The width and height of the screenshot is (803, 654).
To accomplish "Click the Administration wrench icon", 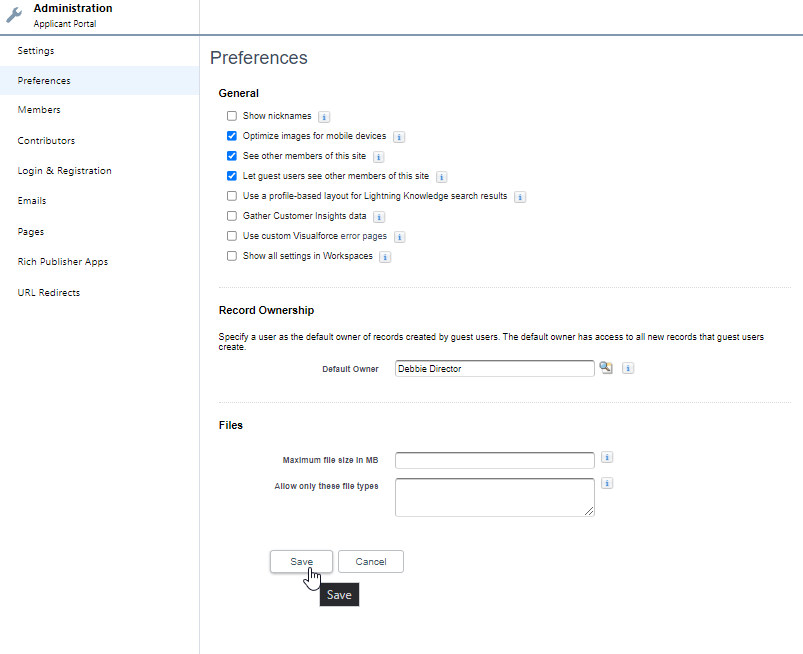I will [x=14, y=15].
